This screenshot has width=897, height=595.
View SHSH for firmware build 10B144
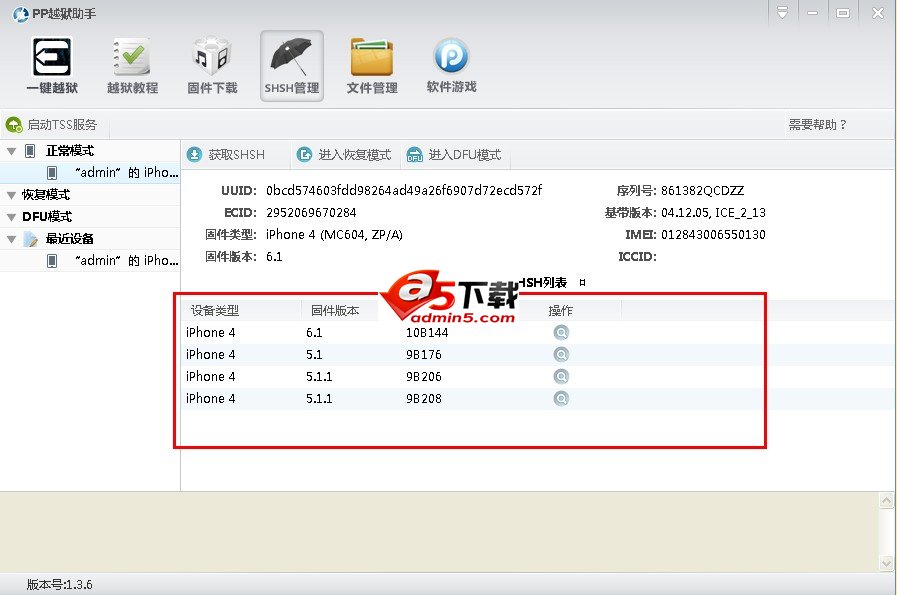tap(561, 332)
